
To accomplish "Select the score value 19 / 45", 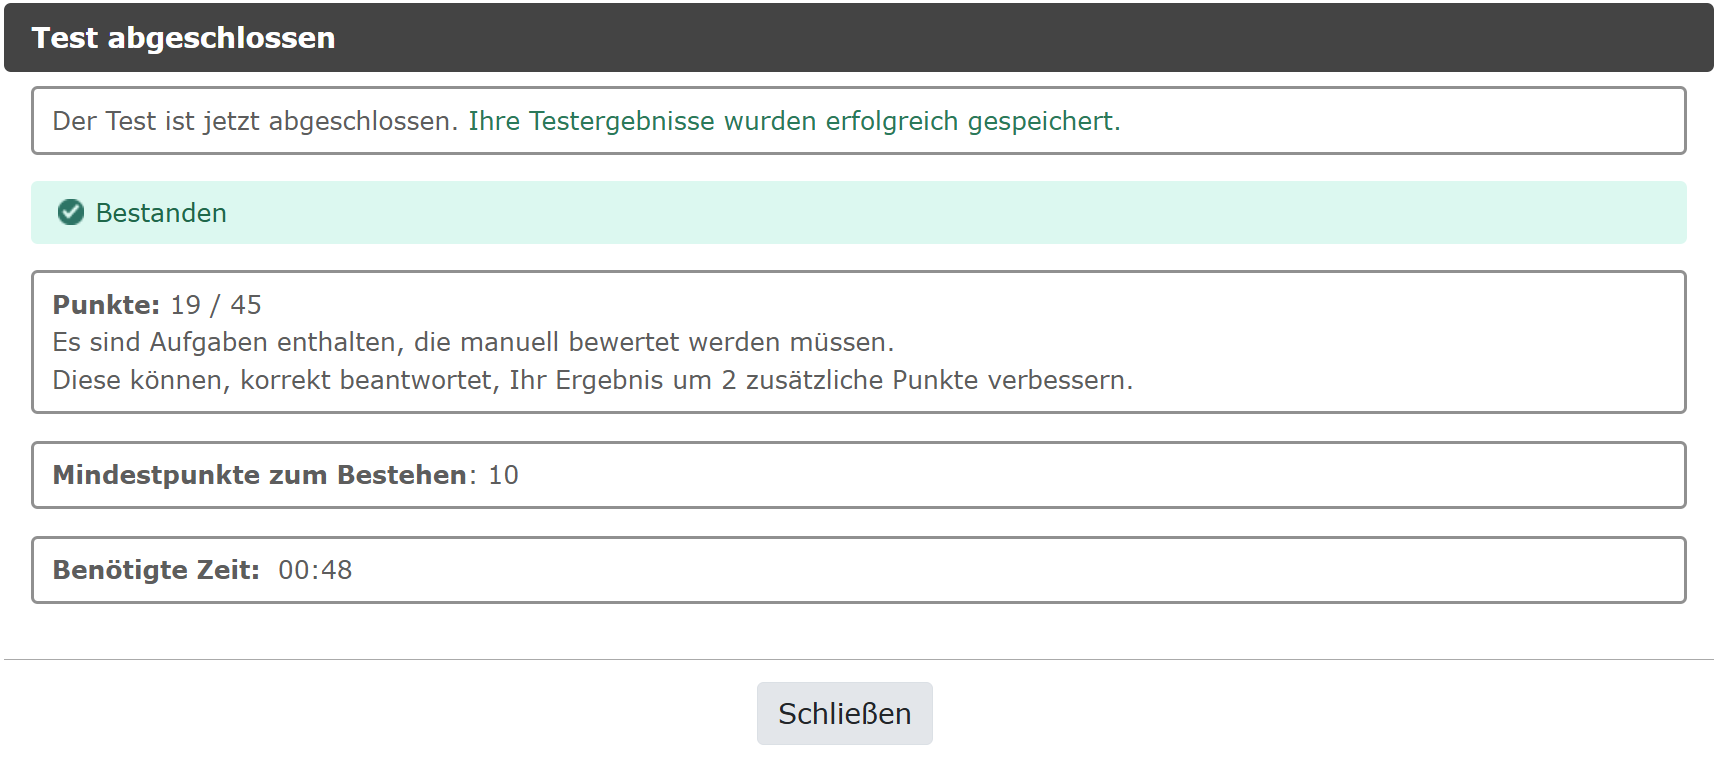I will (x=215, y=304).
